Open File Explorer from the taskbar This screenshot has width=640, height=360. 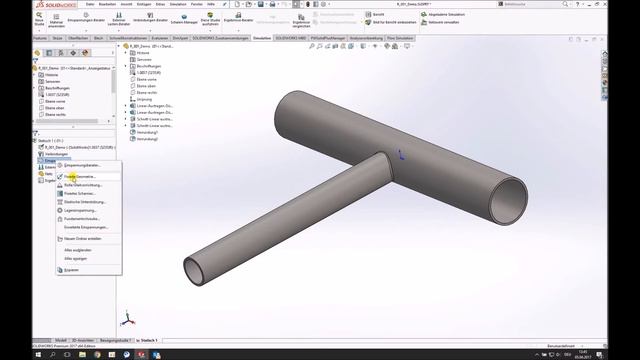[x=82, y=355]
